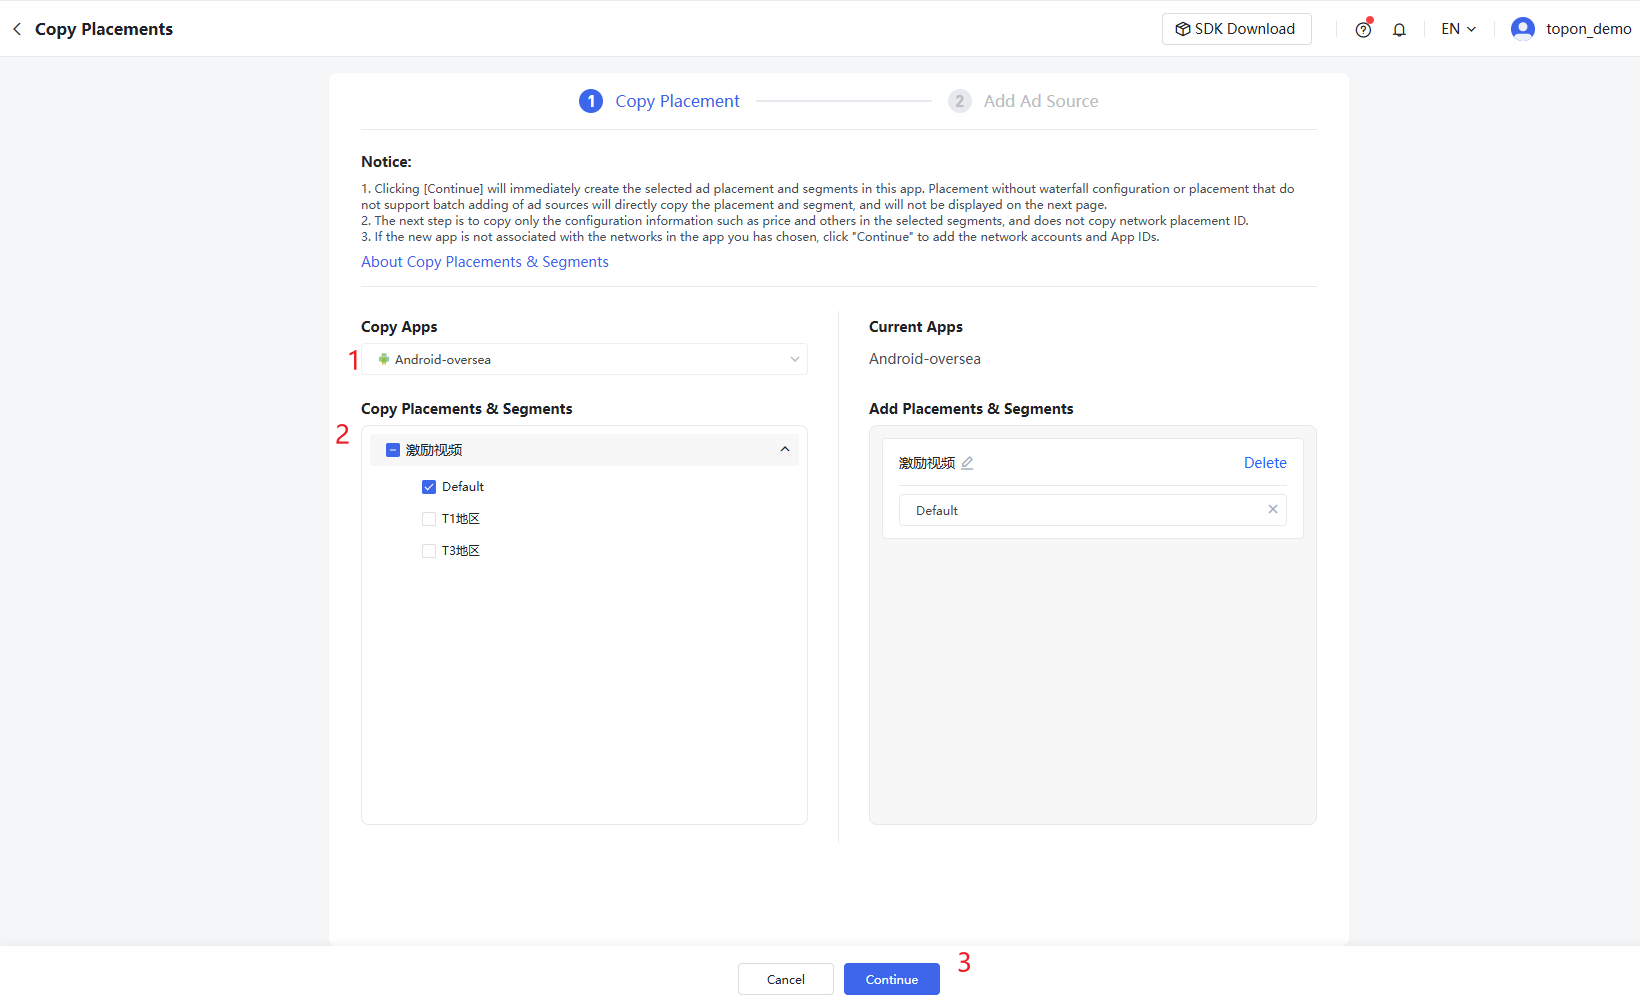1640x1008 pixels.
Task: Open the Copy Apps dropdown
Action: pyautogui.click(x=794, y=359)
